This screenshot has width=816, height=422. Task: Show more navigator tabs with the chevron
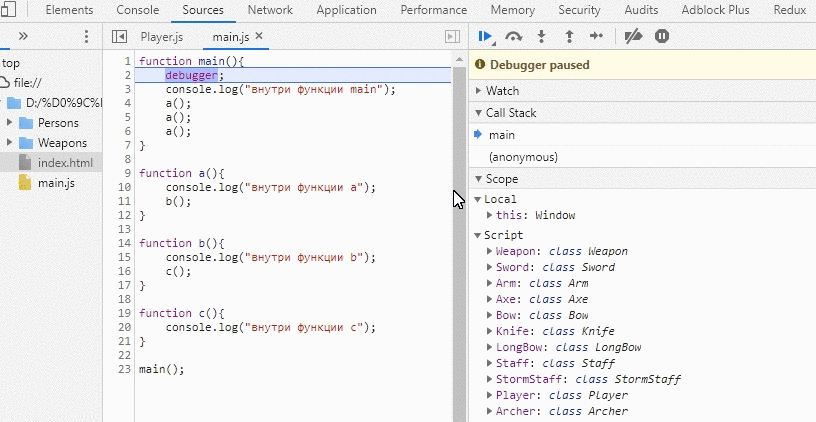(x=23, y=36)
